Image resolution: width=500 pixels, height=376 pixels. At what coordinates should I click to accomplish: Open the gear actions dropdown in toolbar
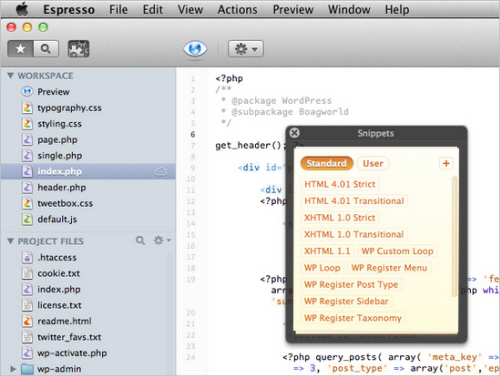[246, 49]
